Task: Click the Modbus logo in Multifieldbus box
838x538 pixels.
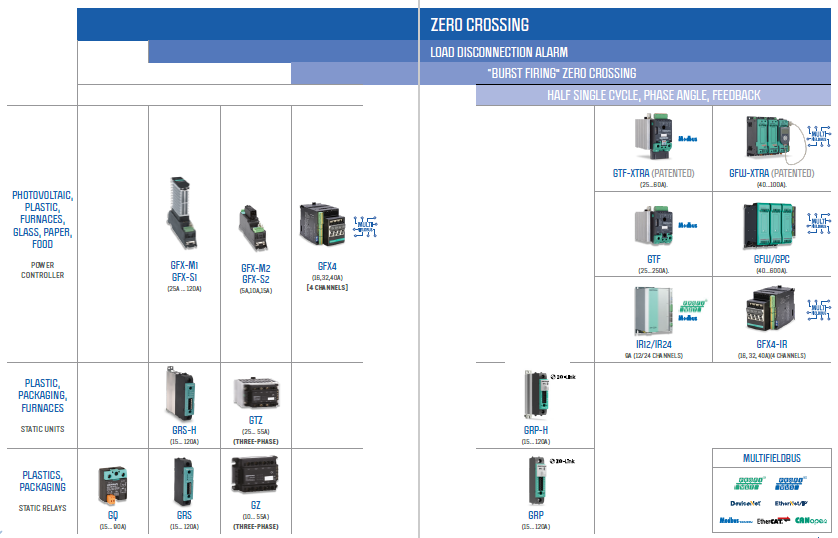Action: (735, 520)
